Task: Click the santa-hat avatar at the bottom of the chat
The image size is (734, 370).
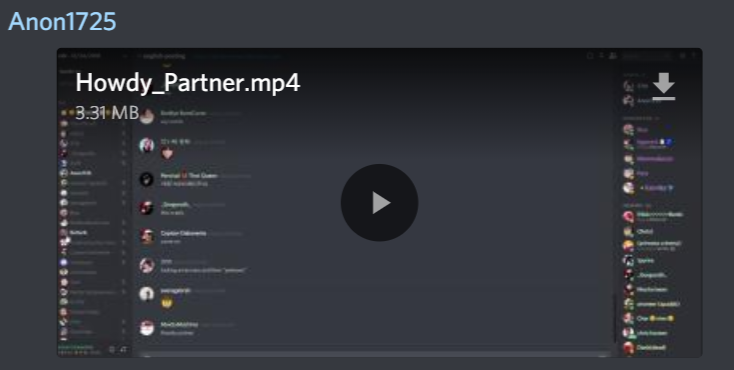Action: [147, 328]
